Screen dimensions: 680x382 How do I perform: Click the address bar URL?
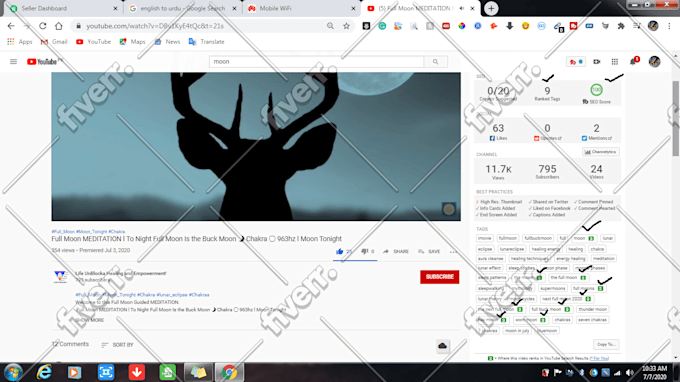click(155, 26)
